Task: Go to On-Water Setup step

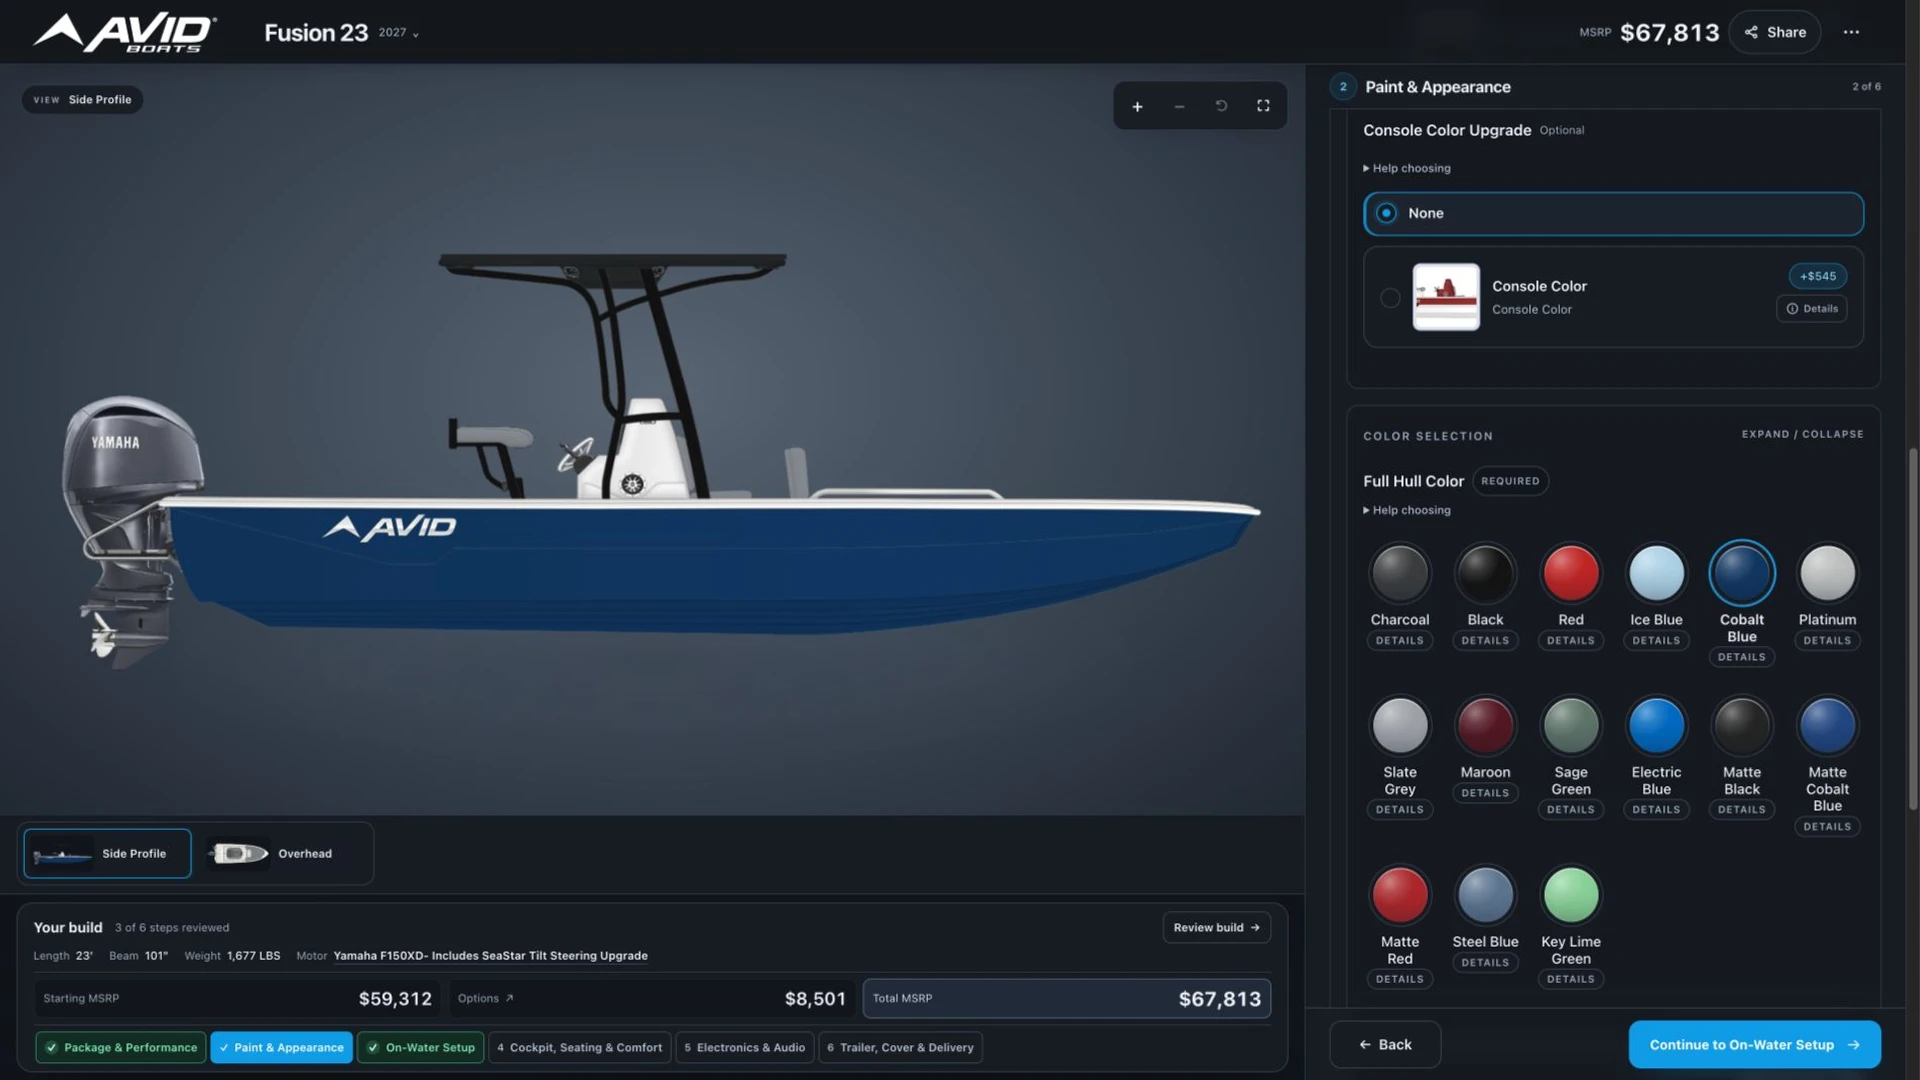Action: coord(420,1047)
